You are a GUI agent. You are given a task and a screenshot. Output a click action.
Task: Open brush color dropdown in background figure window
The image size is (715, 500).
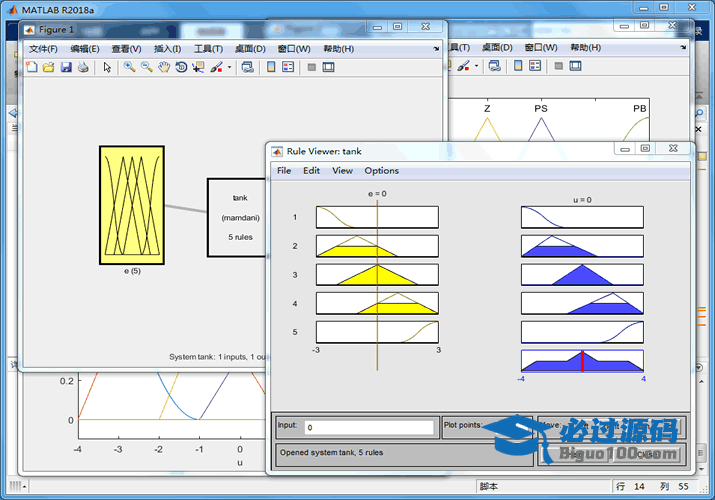477,66
